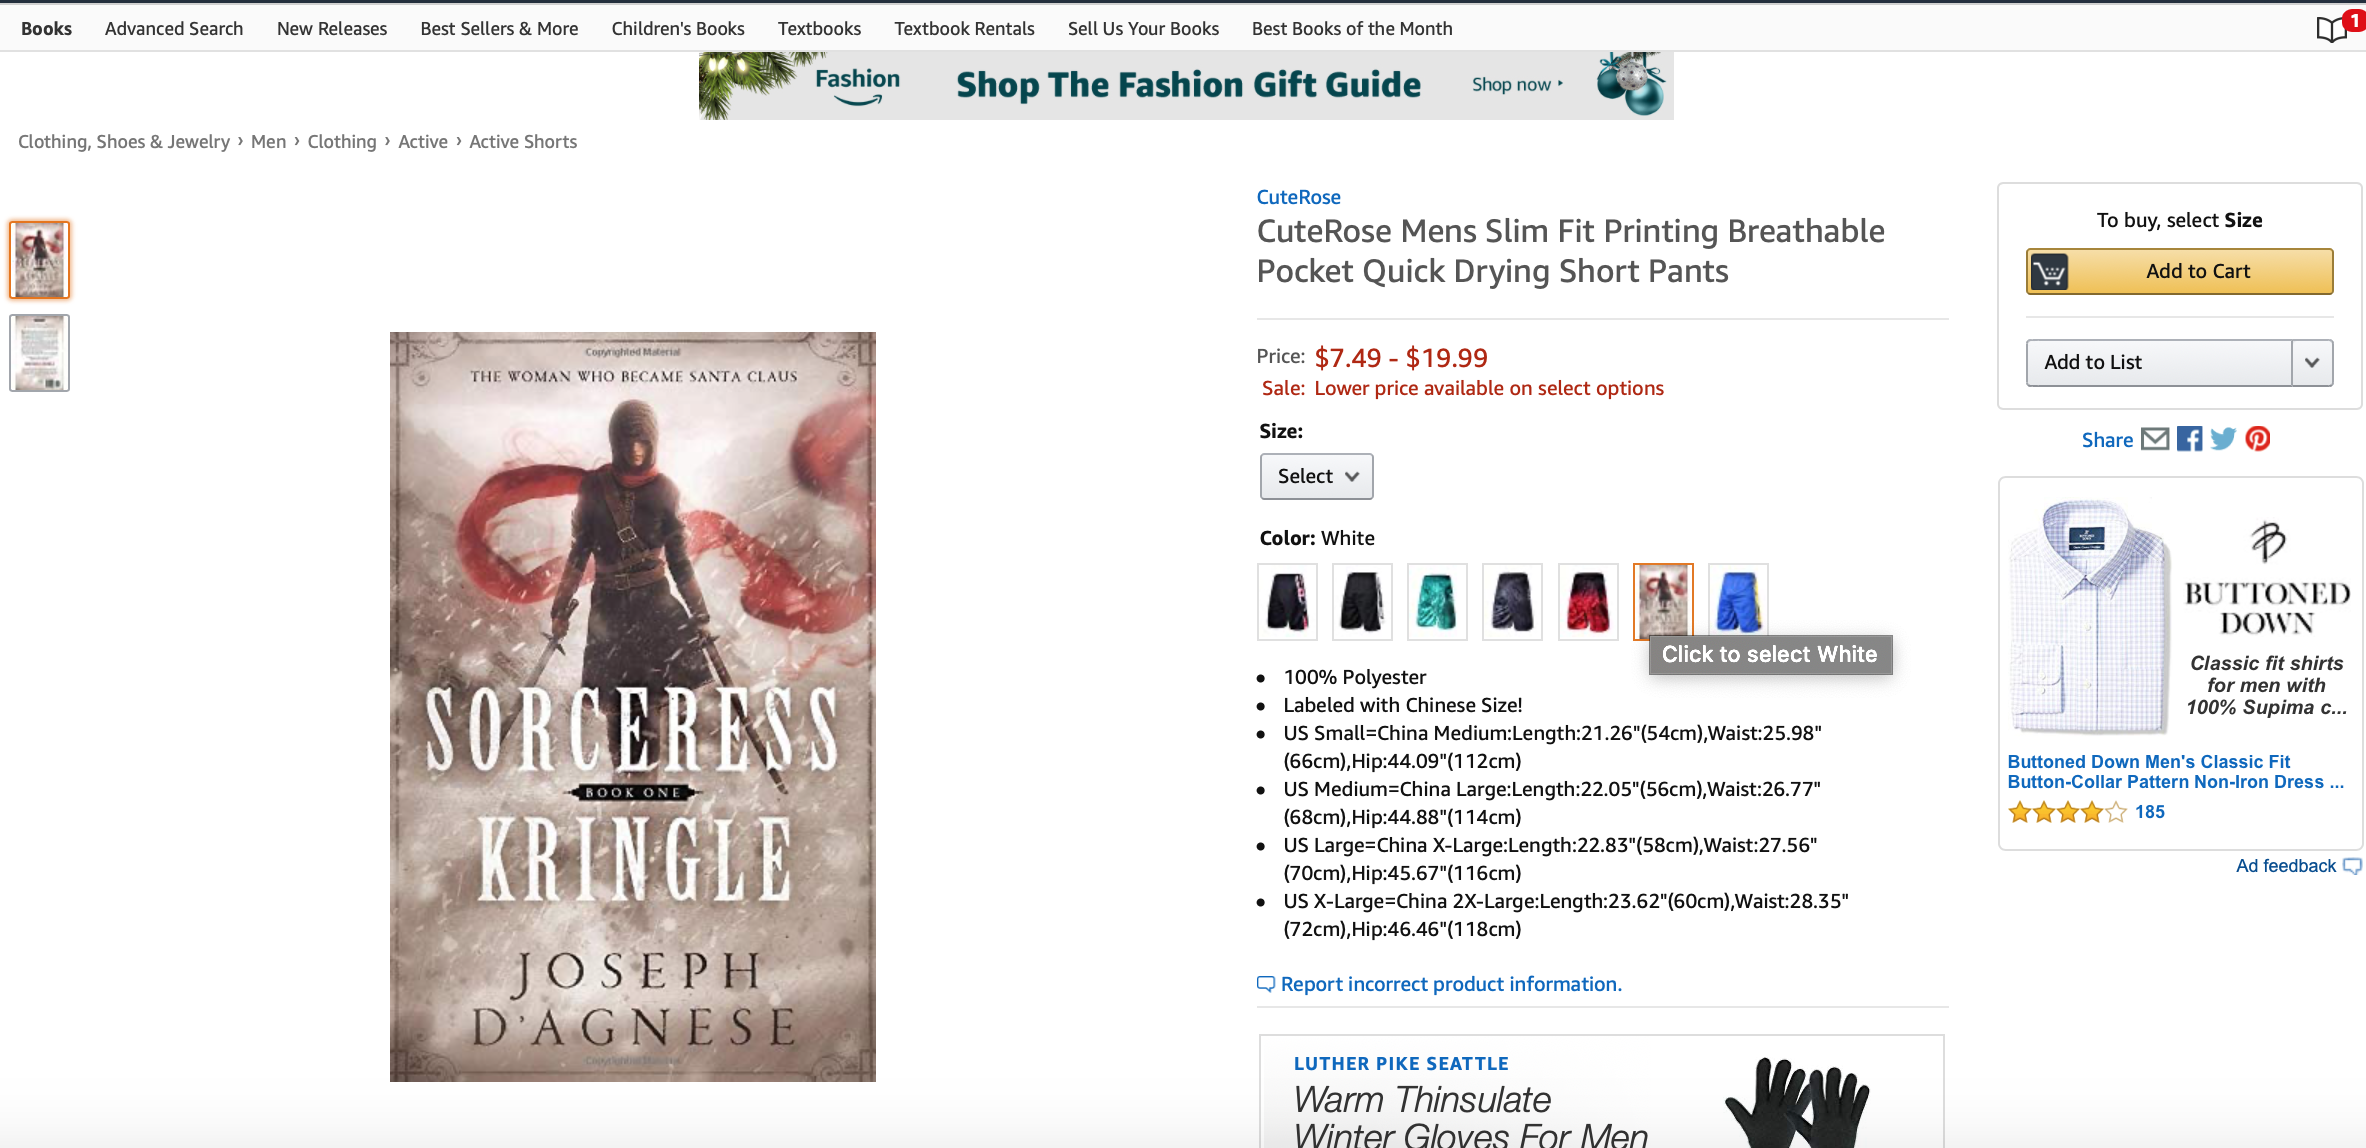Viewport: 2366px width, 1148px height.
Task: Choose the red shorts color swatch
Action: coord(1588,601)
